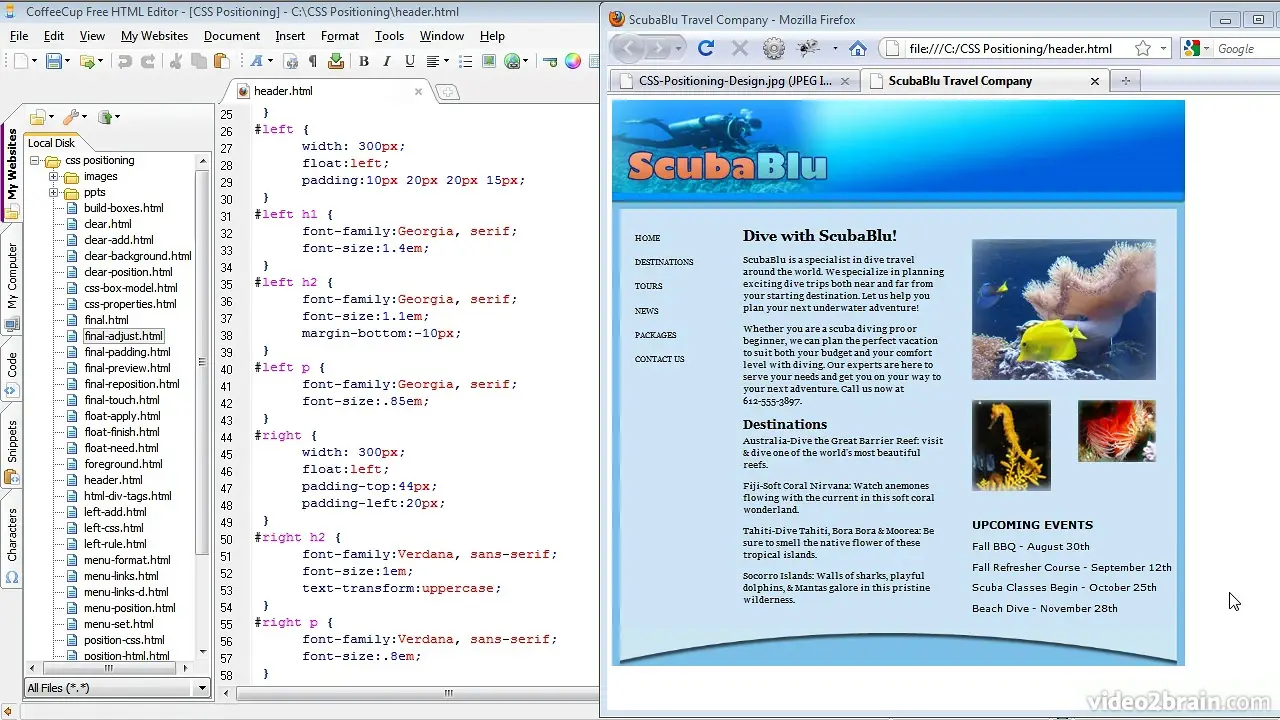The height and width of the screenshot is (720, 1280).
Task: Click the Italic I icon
Action: 386,61
